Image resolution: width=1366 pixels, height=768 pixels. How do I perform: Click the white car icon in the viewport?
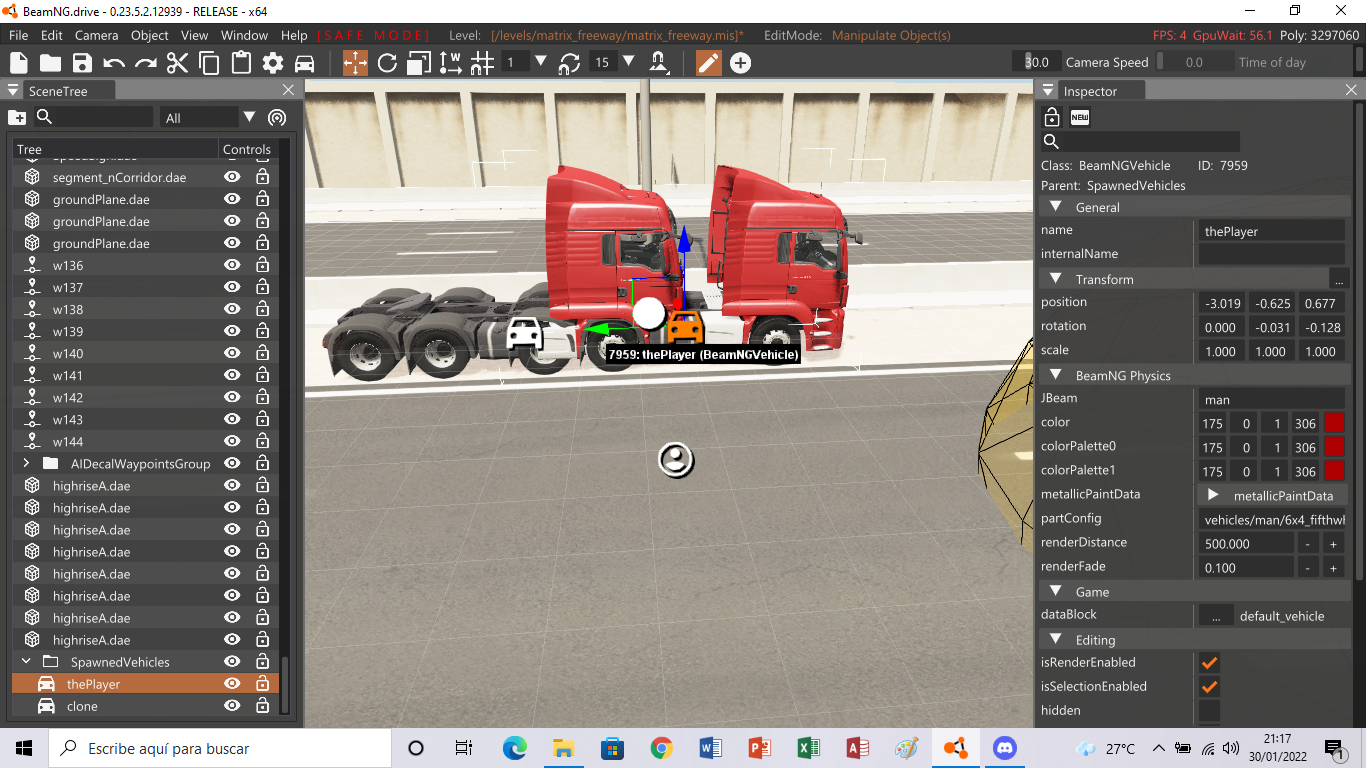524,332
